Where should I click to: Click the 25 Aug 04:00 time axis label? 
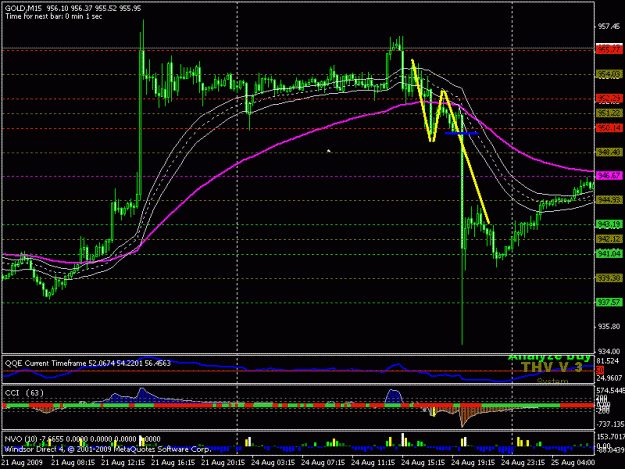point(573,463)
